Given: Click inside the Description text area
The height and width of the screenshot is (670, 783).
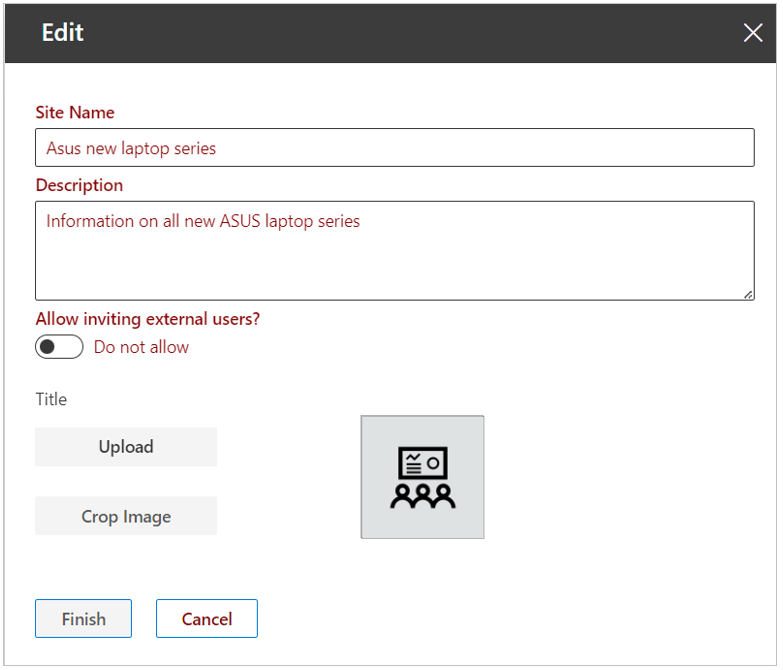Looking at the screenshot, I should point(394,251).
